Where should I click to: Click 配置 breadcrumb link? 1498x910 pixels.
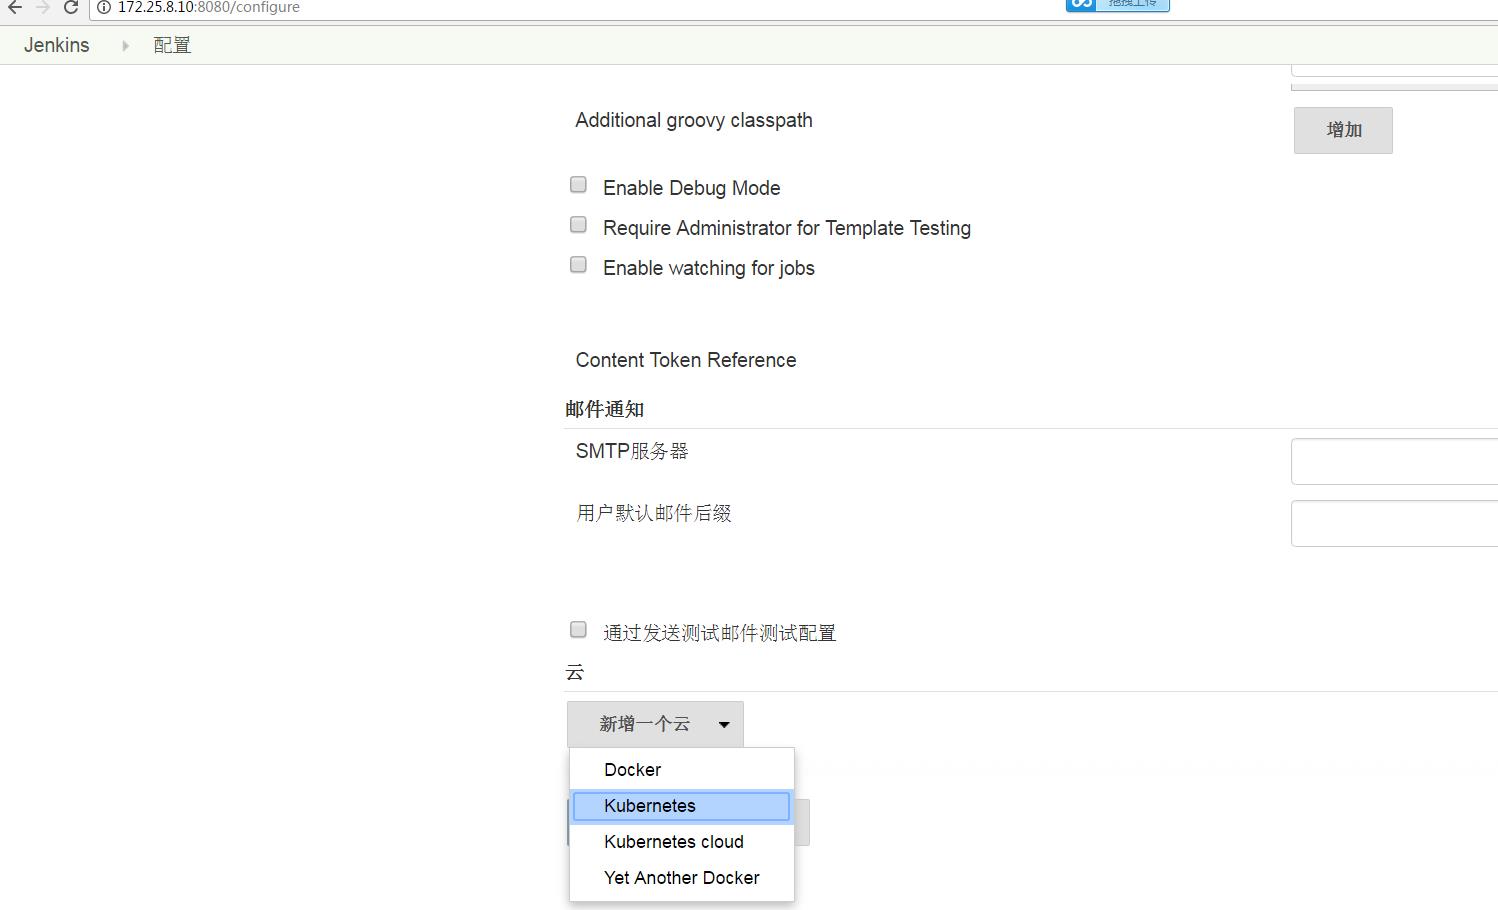172,45
